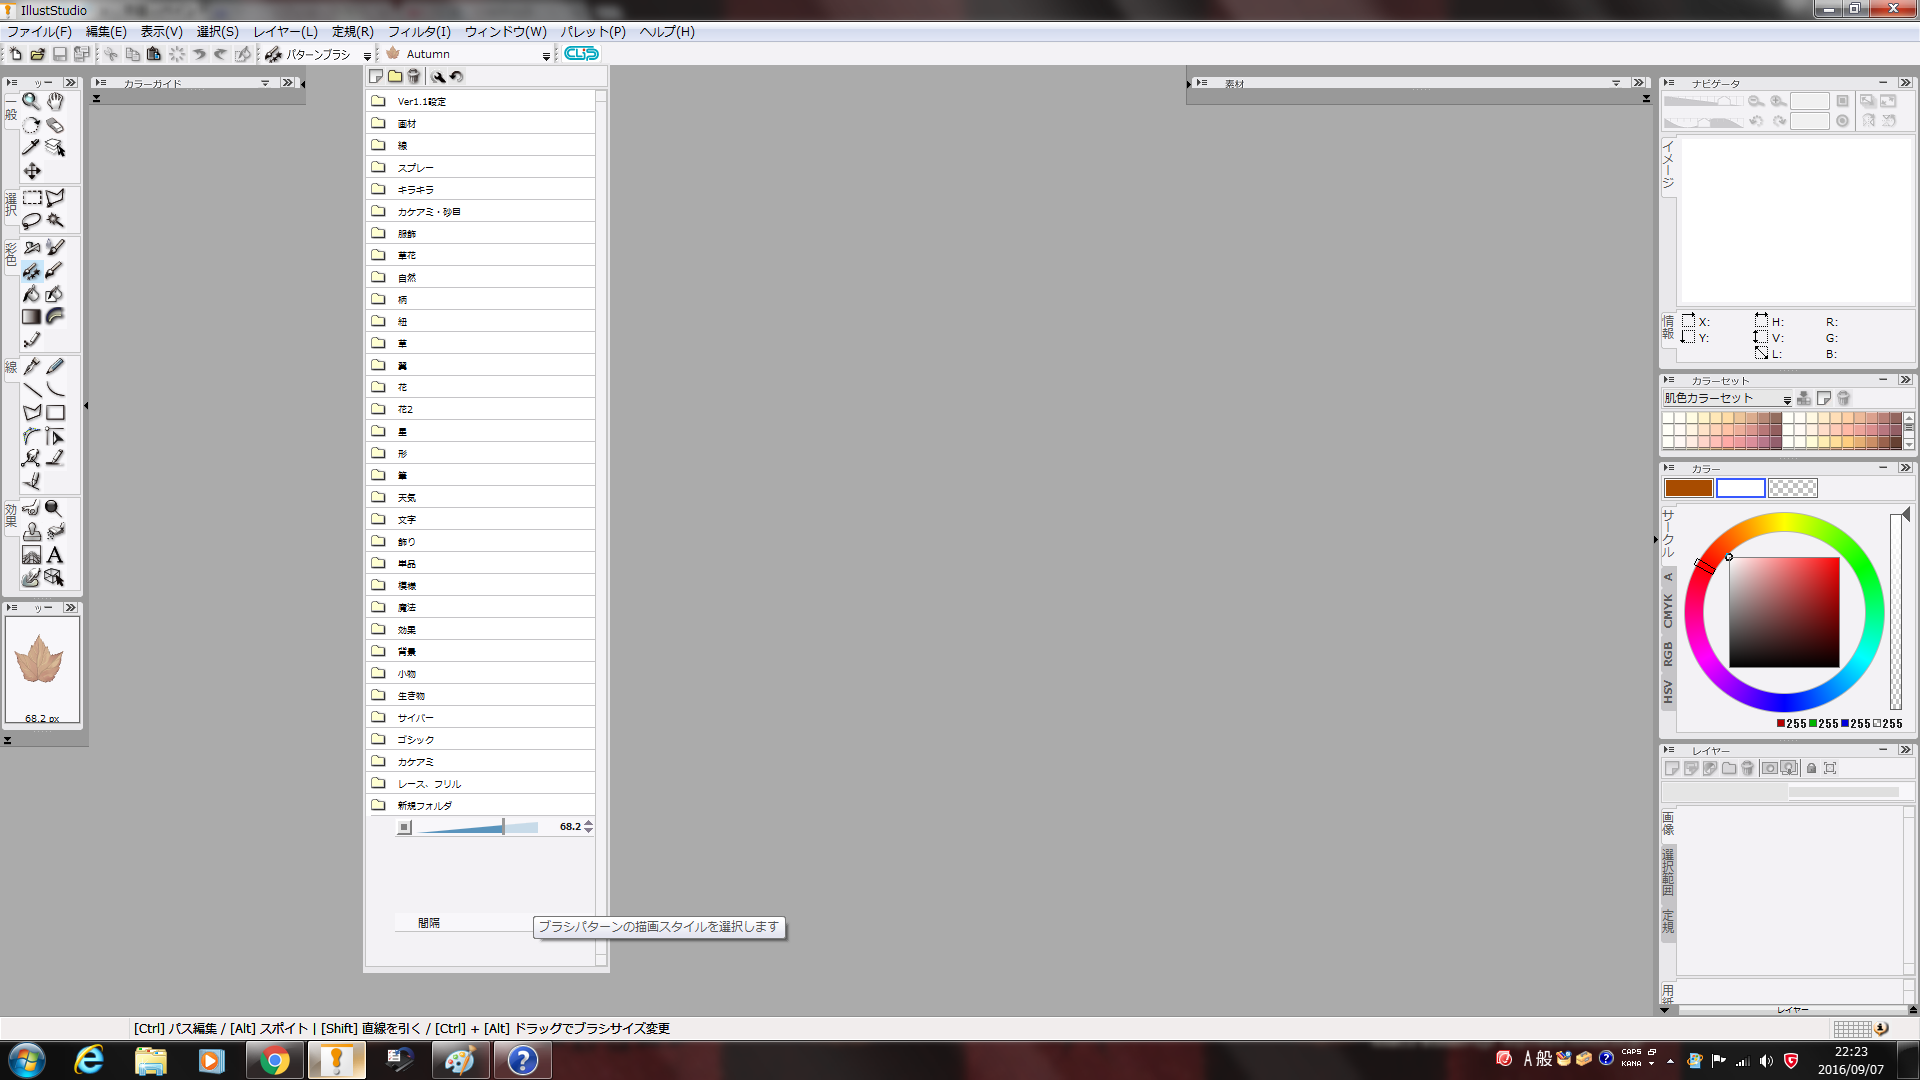The height and width of the screenshot is (1080, 1920).
Task: Select the Fill bucket tool
Action: click(31, 294)
